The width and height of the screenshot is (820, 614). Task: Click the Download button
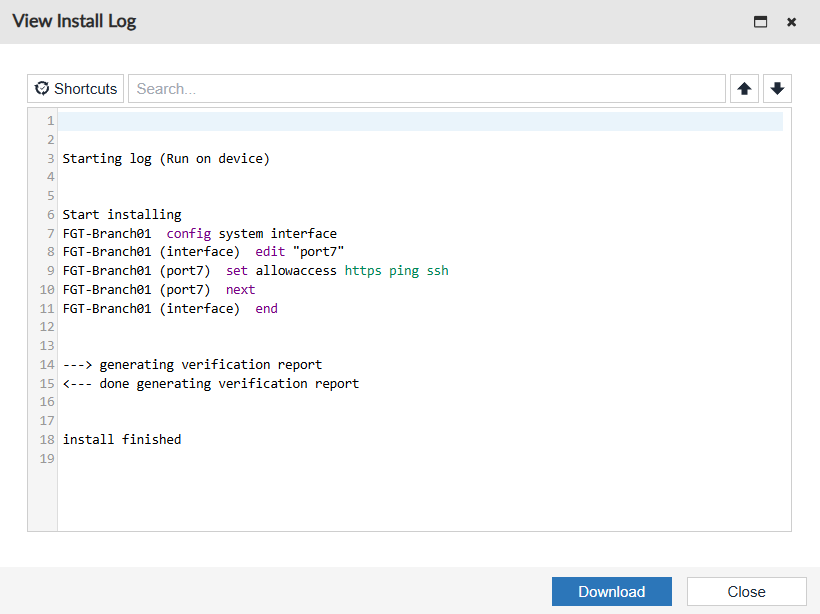(x=611, y=591)
